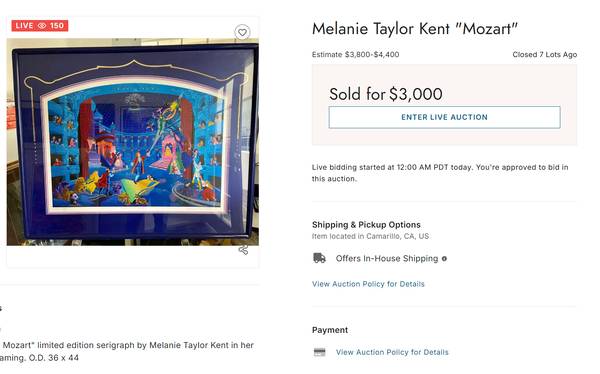
Task: Click the Closed 7 Lots Ago status
Action: click(545, 54)
